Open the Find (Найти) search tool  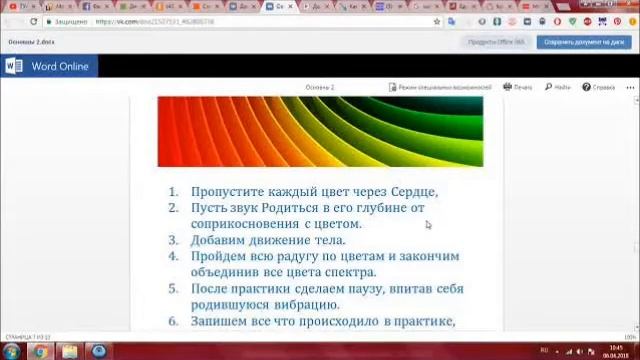coord(558,87)
